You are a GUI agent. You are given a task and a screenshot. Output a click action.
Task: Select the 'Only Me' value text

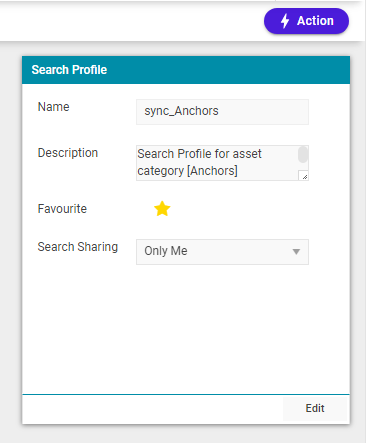pos(166,251)
